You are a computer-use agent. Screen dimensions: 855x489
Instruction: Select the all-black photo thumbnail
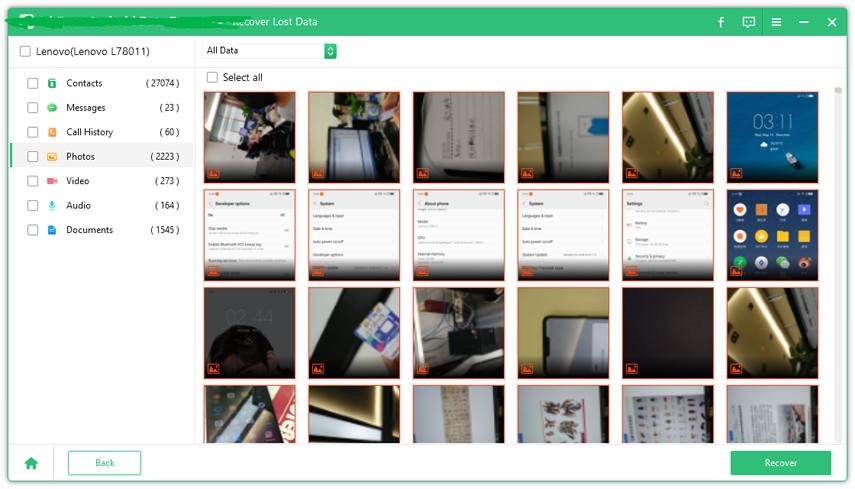click(x=668, y=333)
